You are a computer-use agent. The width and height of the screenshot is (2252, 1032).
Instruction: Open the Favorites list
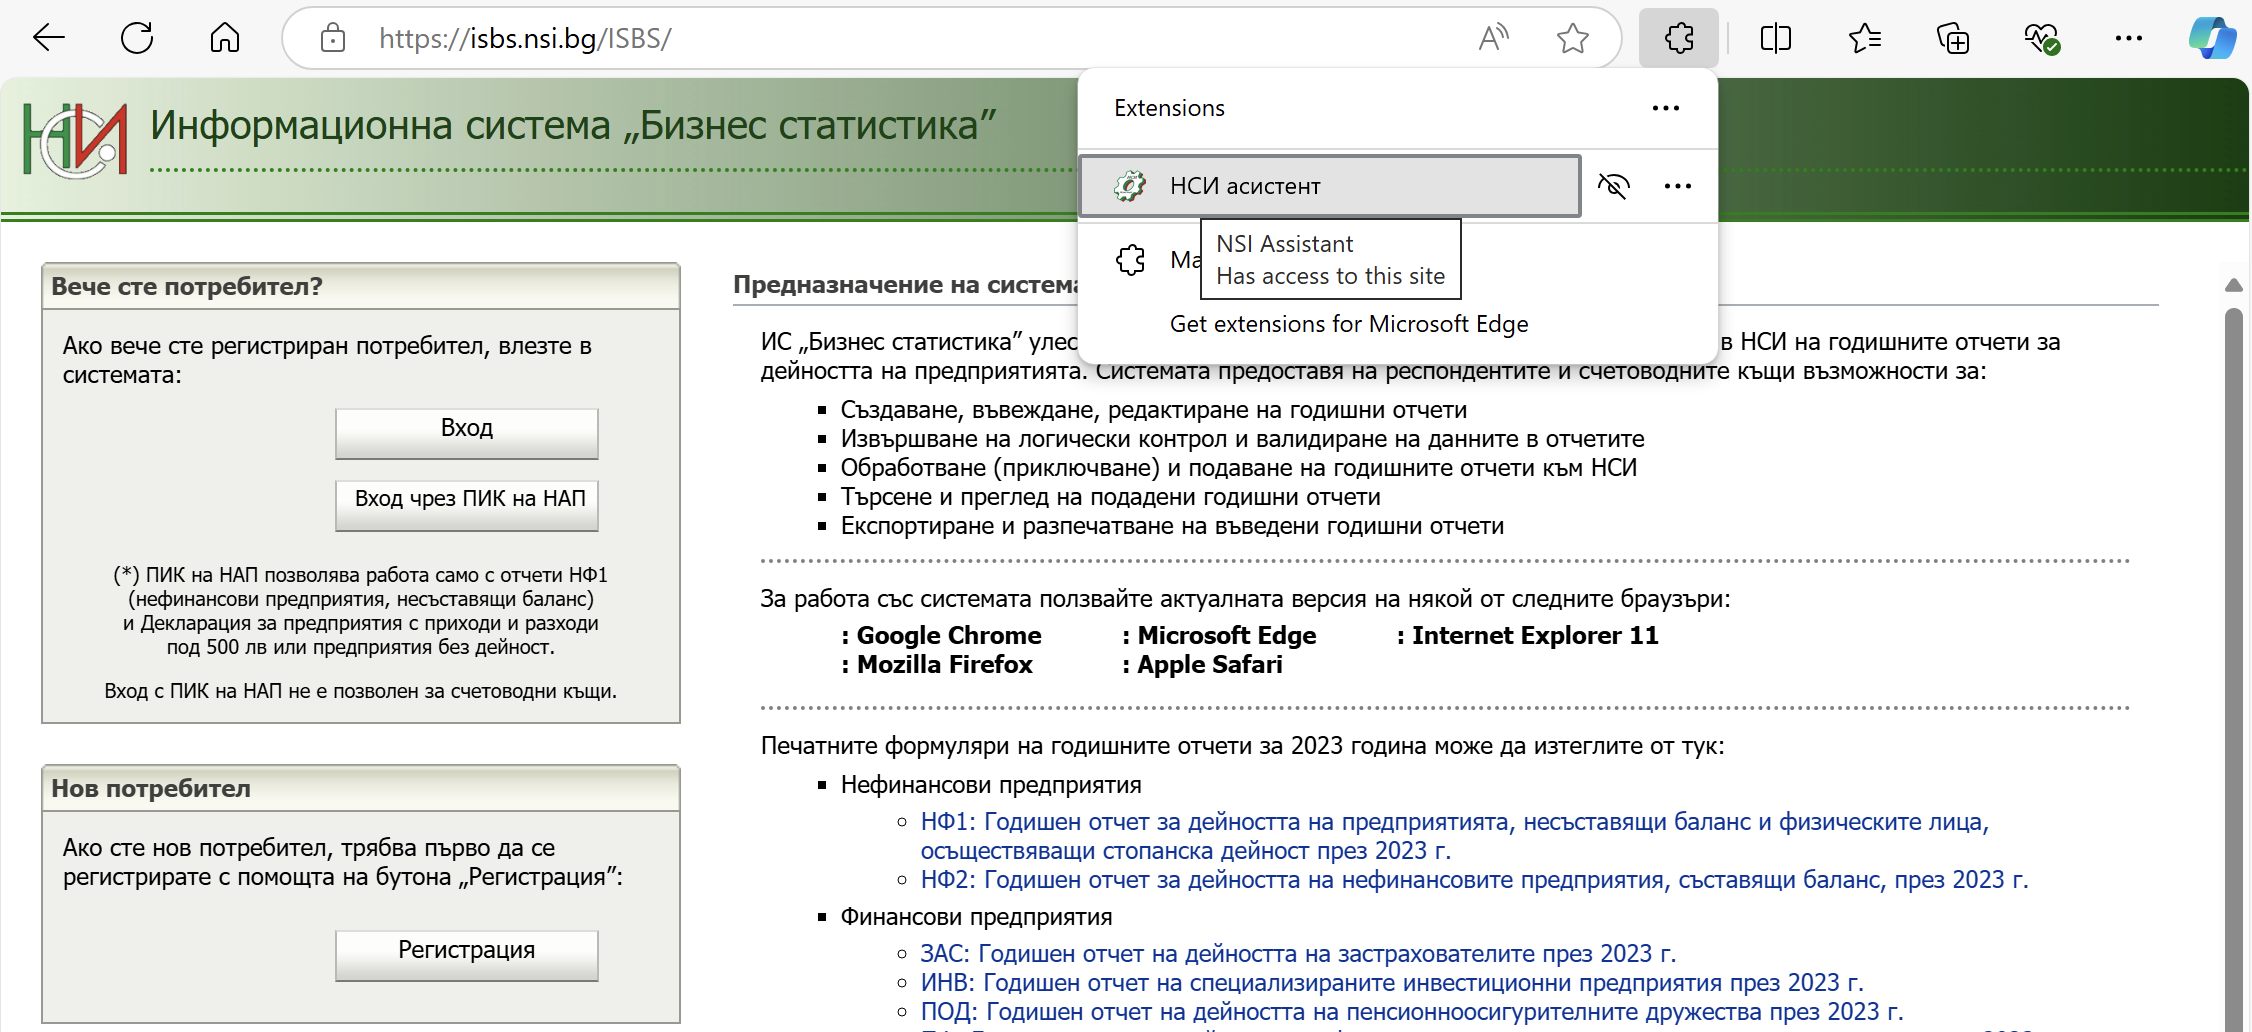point(1865,39)
